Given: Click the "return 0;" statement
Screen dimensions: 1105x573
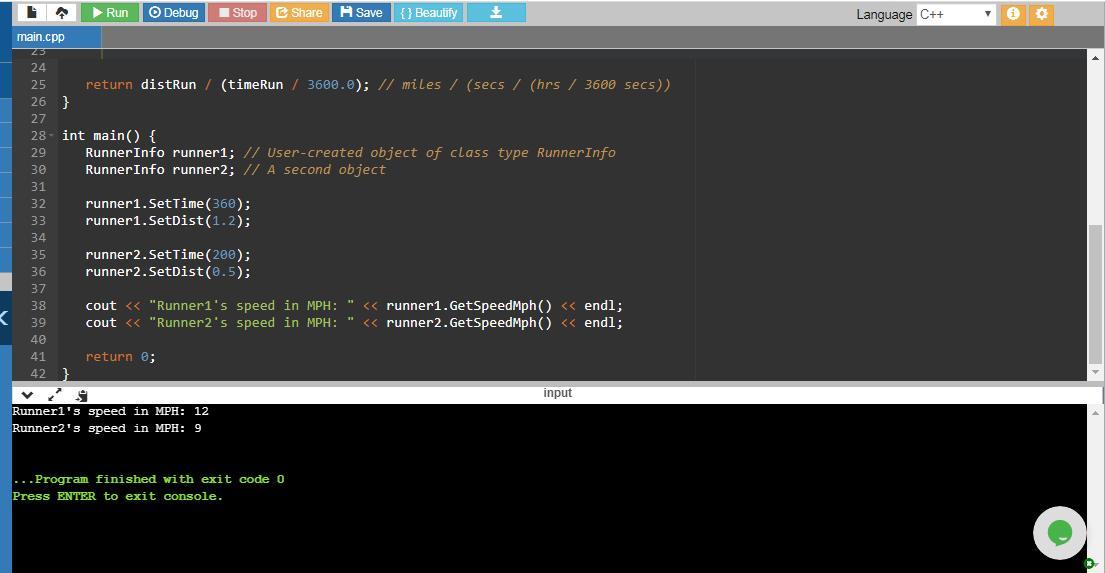Looking at the screenshot, I should point(121,357).
